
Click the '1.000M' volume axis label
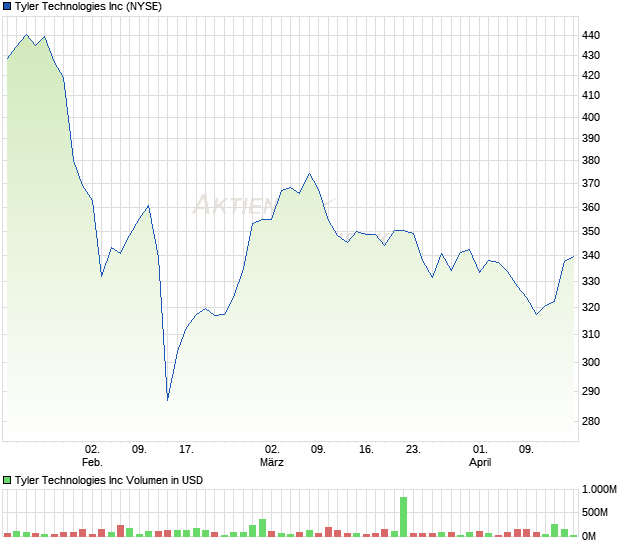[x=599, y=489]
